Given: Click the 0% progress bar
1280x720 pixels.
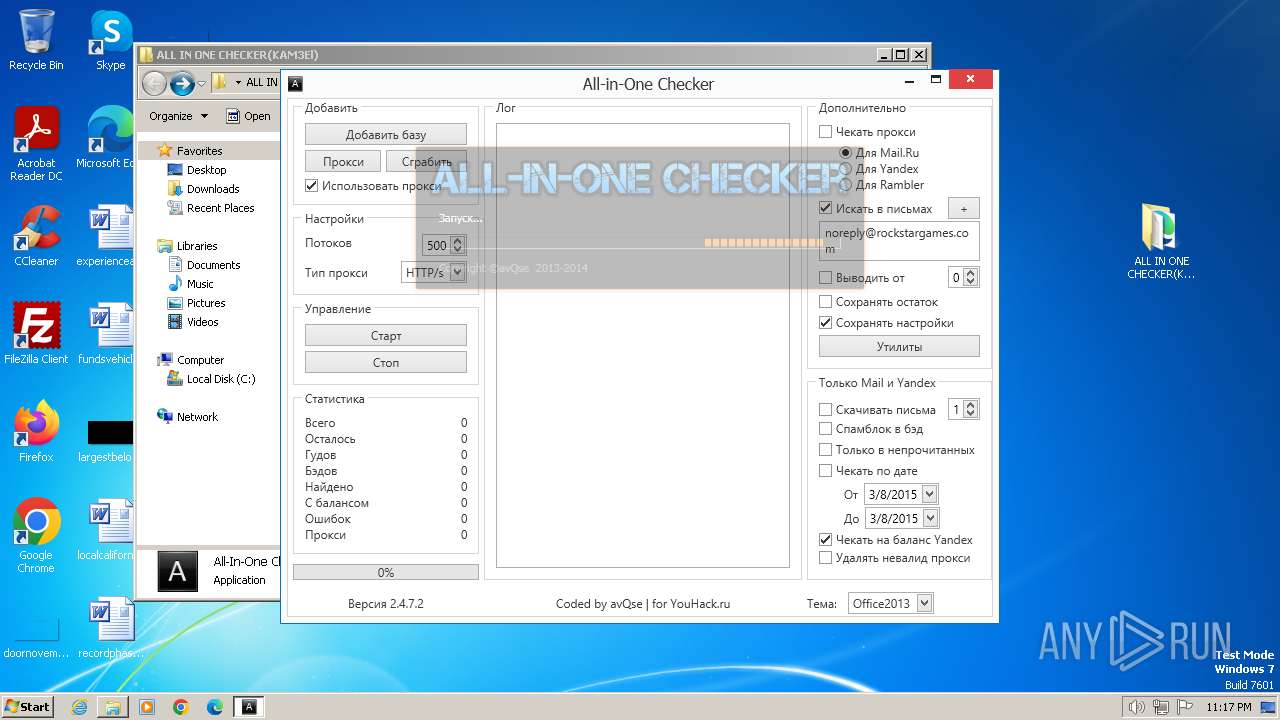Looking at the screenshot, I should pyautogui.click(x=386, y=572).
